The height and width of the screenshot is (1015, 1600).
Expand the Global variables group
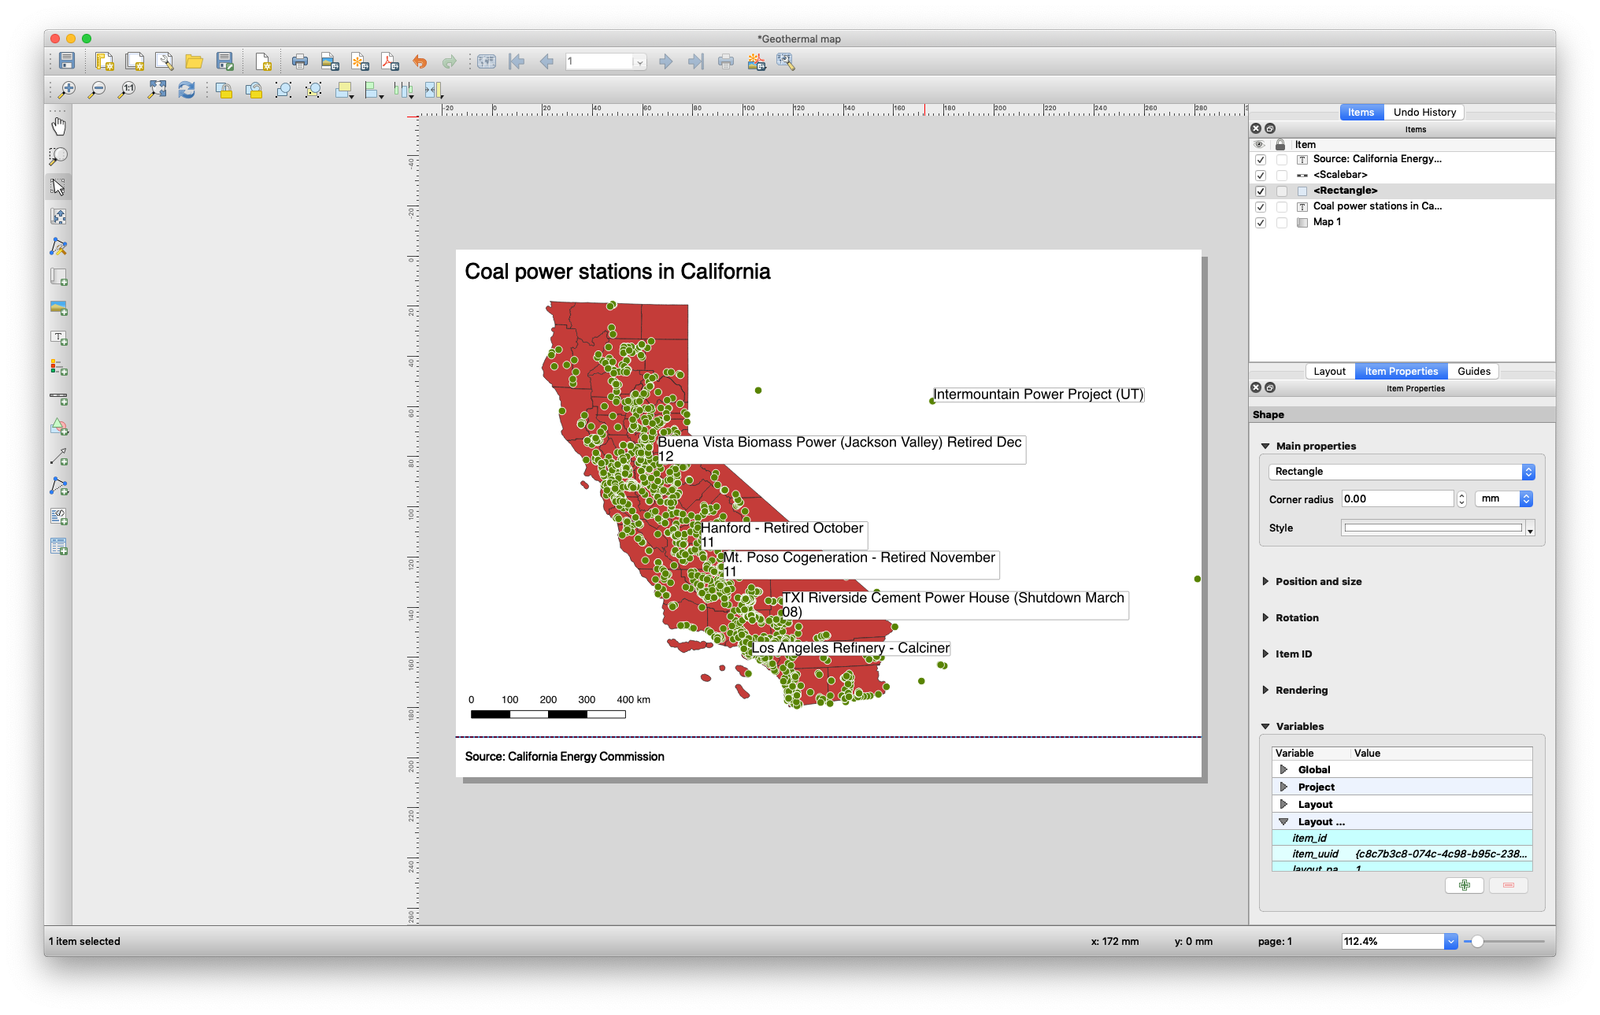(x=1284, y=770)
